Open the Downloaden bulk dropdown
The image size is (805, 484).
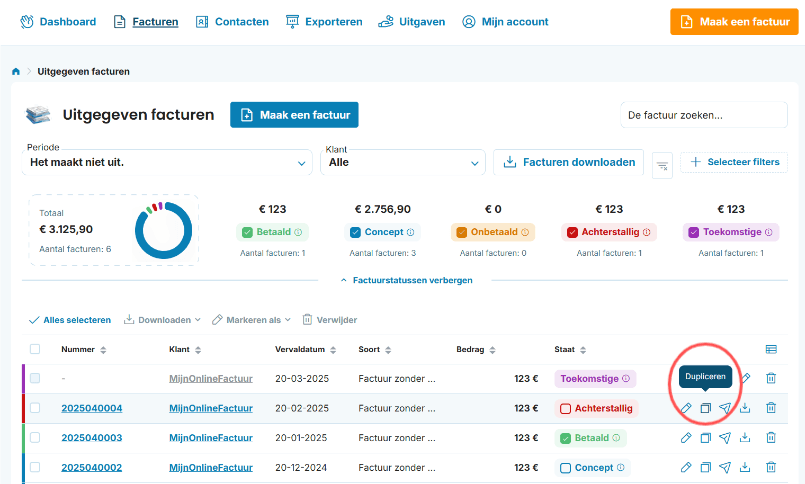coord(162,320)
